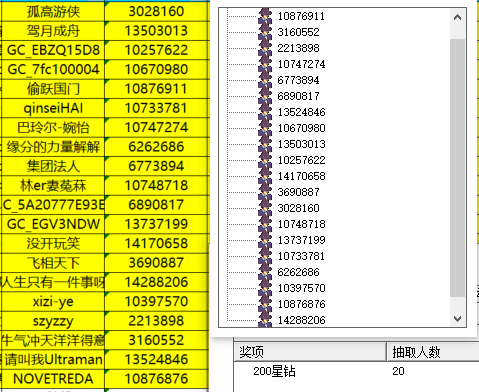Click the avatar icon beside 10876876
The width and height of the screenshot is (479, 392).
tap(265, 304)
